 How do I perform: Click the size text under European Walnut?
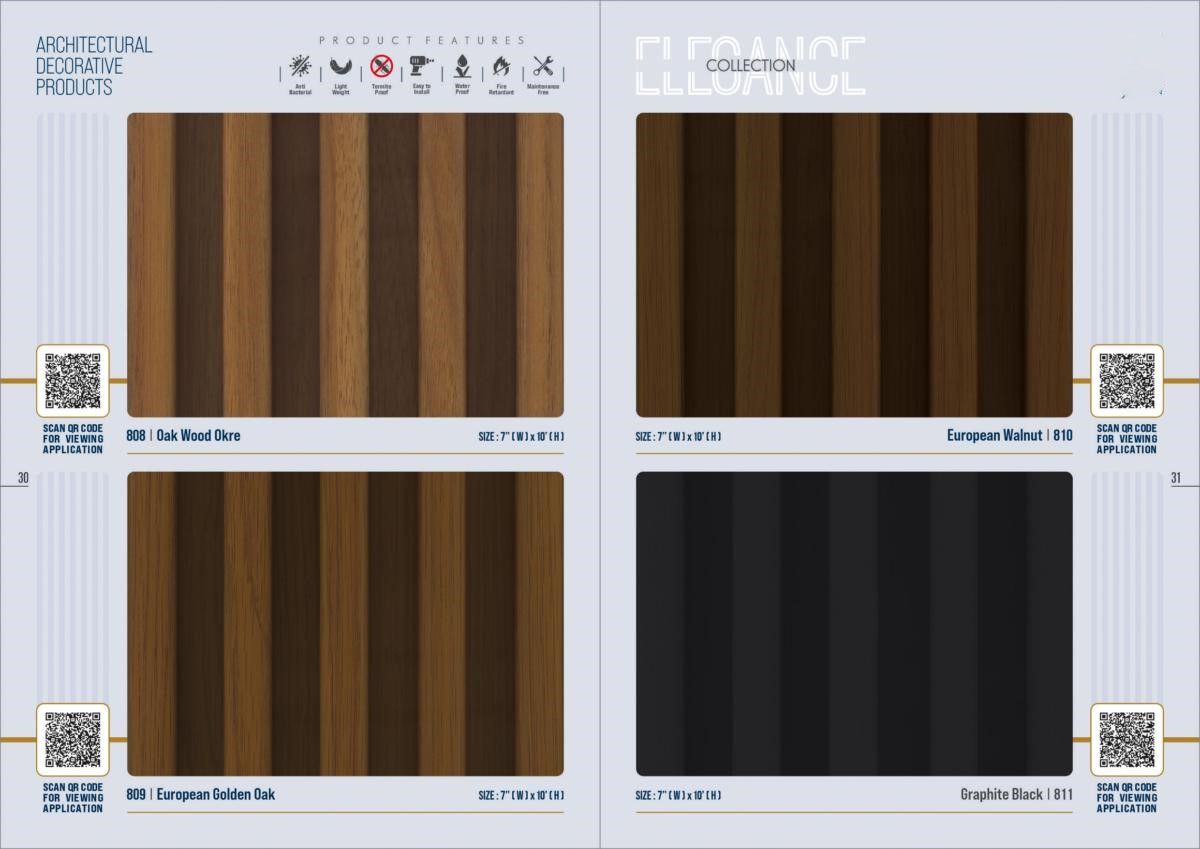pos(679,437)
